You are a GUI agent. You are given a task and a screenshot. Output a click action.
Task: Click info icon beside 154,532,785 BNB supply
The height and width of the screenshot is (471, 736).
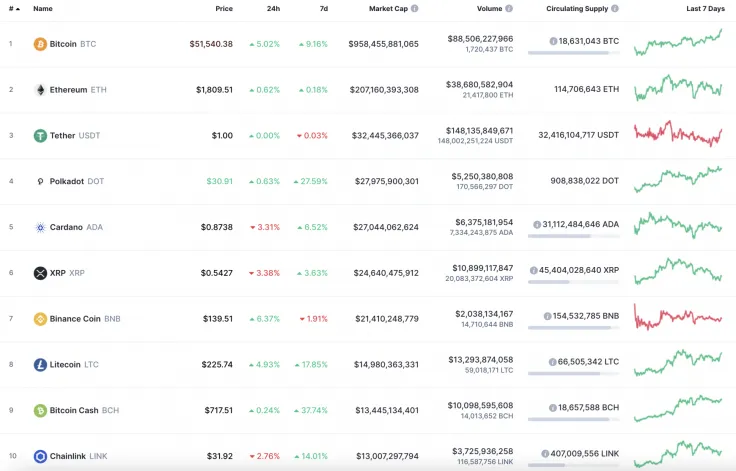[x=547, y=316]
